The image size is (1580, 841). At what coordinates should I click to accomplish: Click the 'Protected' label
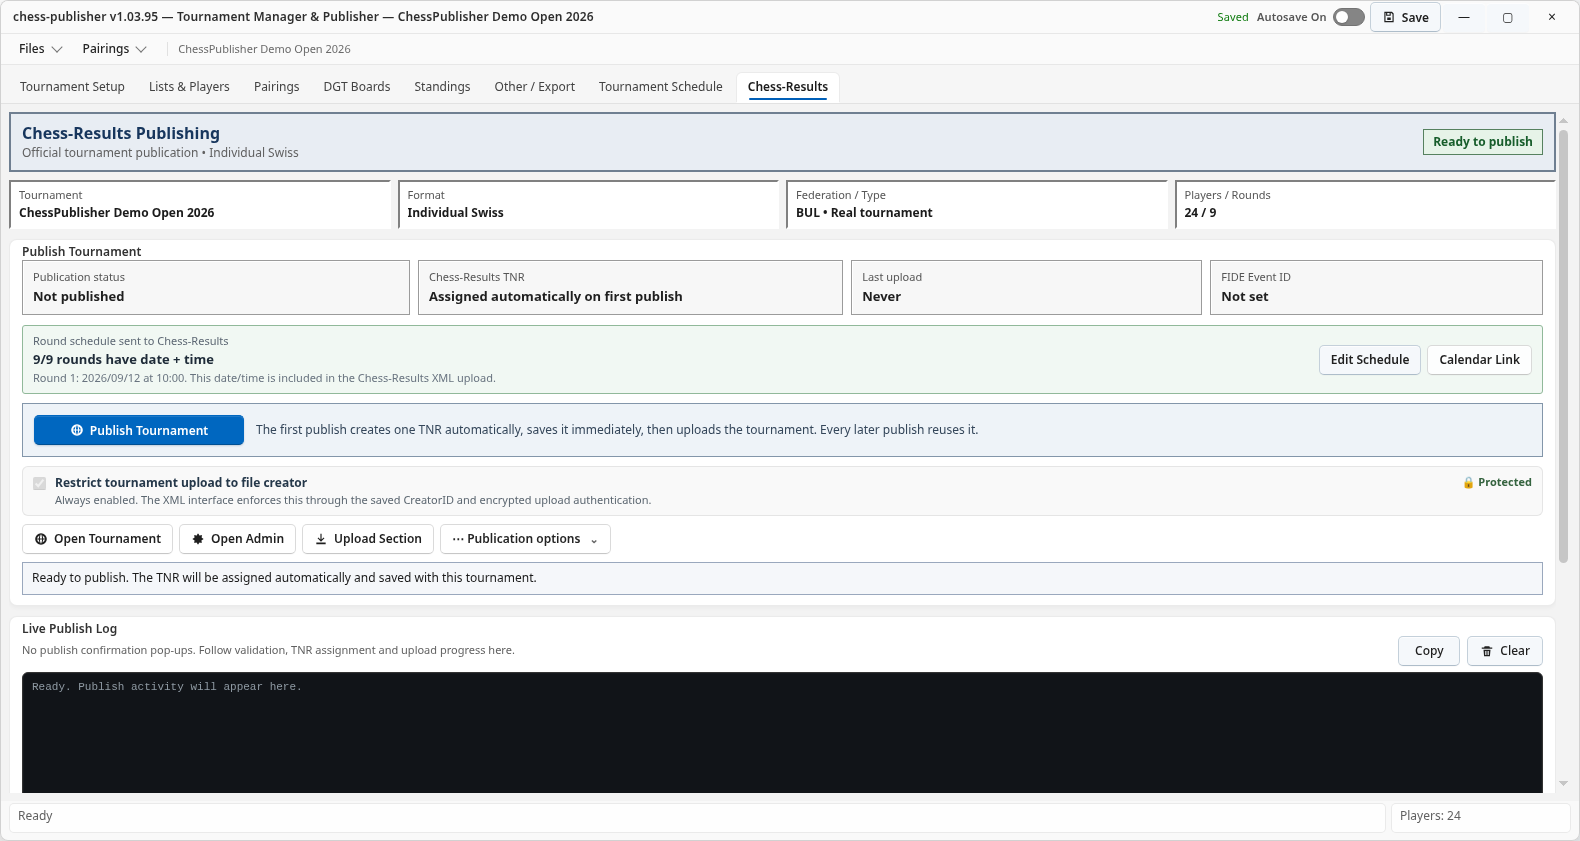click(1505, 482)
